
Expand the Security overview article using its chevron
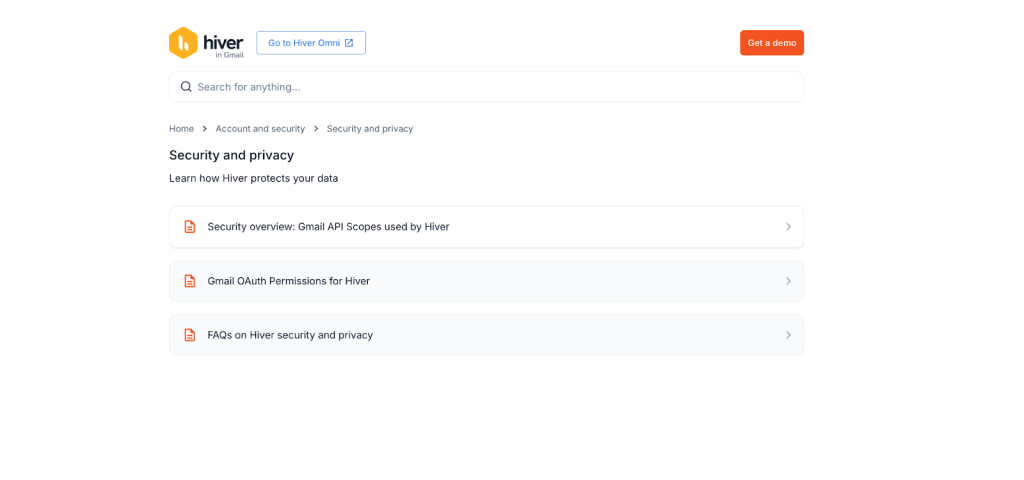[788, 227]
